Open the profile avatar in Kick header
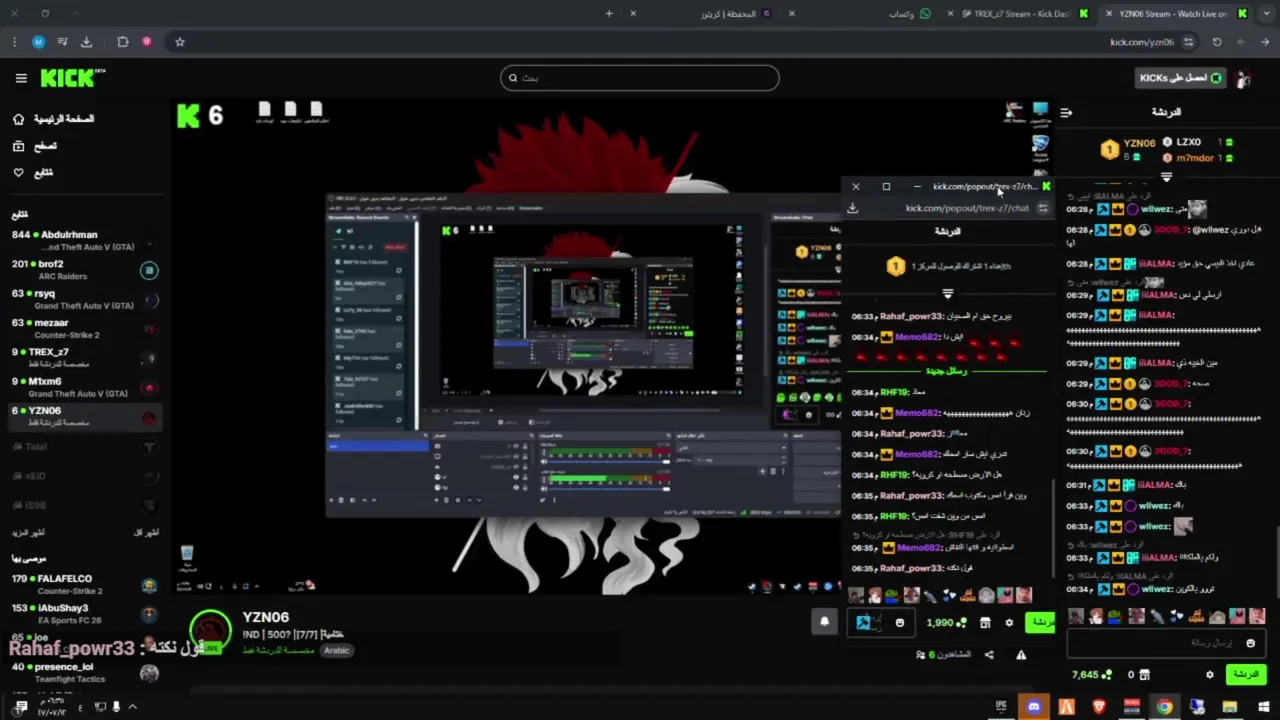This screenshot has height=720, width=1280. pos(1243,78)
